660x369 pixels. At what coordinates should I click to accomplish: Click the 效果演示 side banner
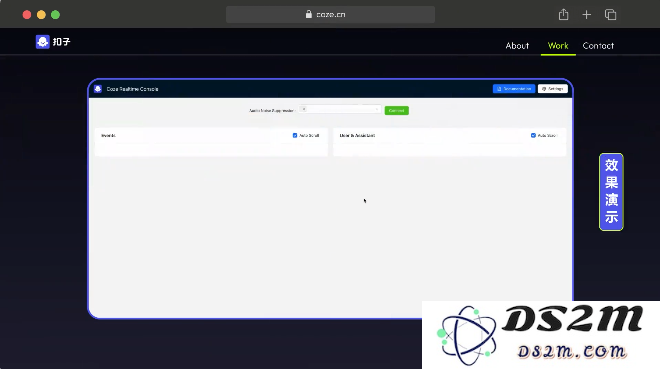click(x=611, y=192)
